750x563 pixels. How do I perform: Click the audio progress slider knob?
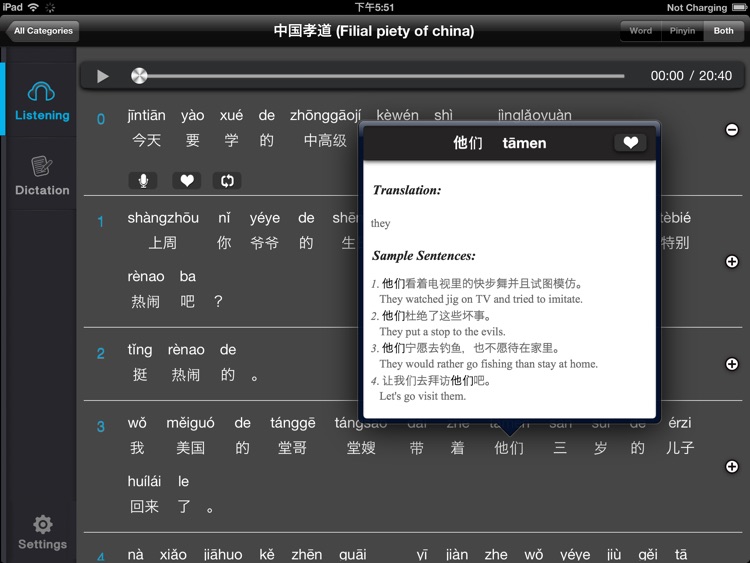click(139, 76)
